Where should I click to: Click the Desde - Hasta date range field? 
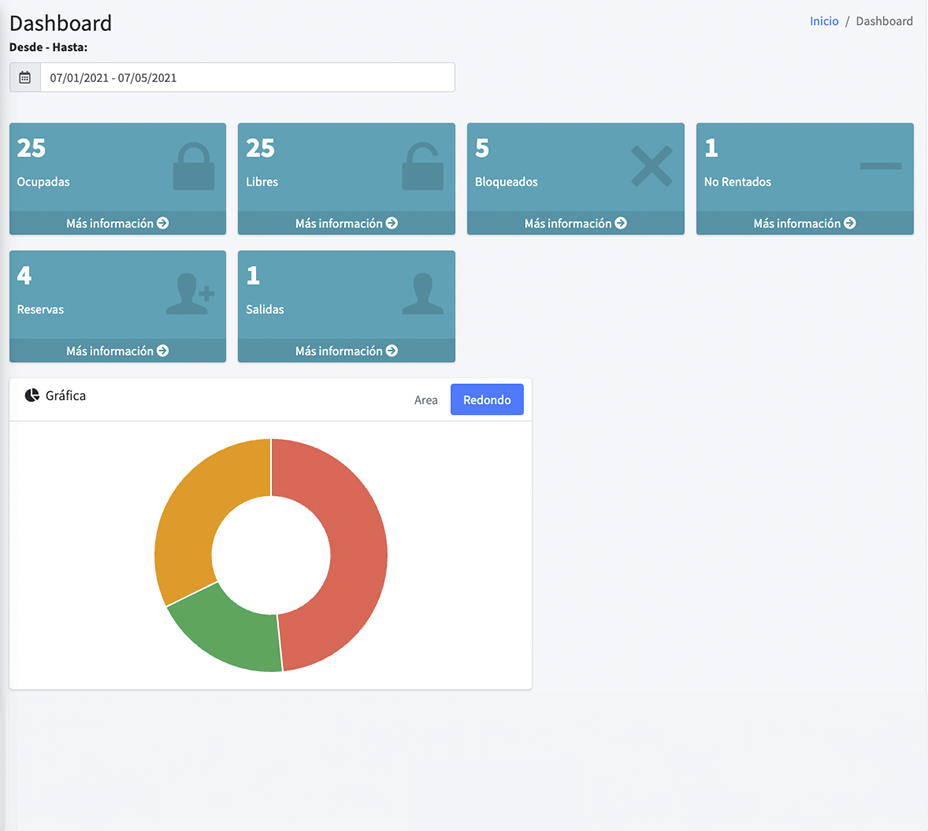(247, 78)
